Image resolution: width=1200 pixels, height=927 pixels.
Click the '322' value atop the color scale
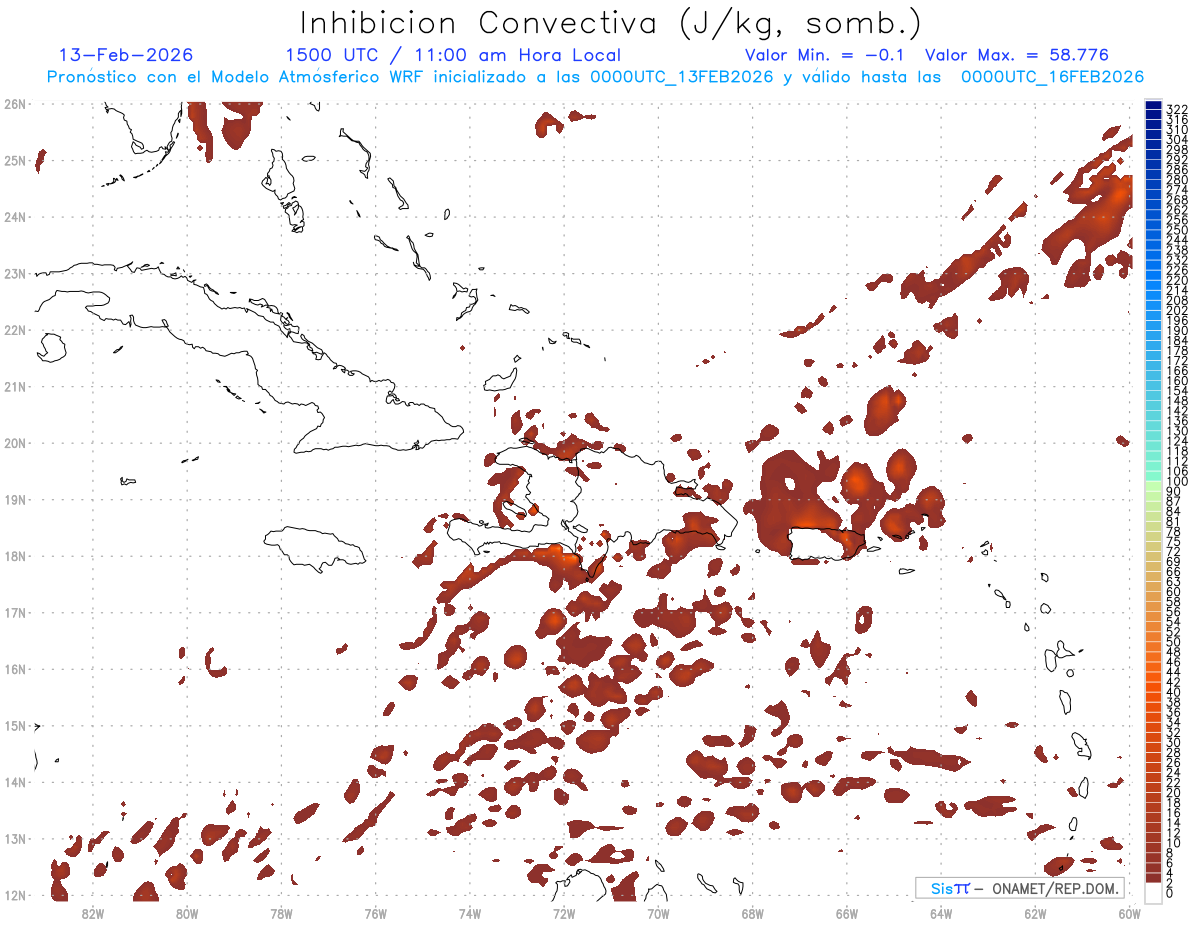pyautogui.click(x=1176, y=109)
